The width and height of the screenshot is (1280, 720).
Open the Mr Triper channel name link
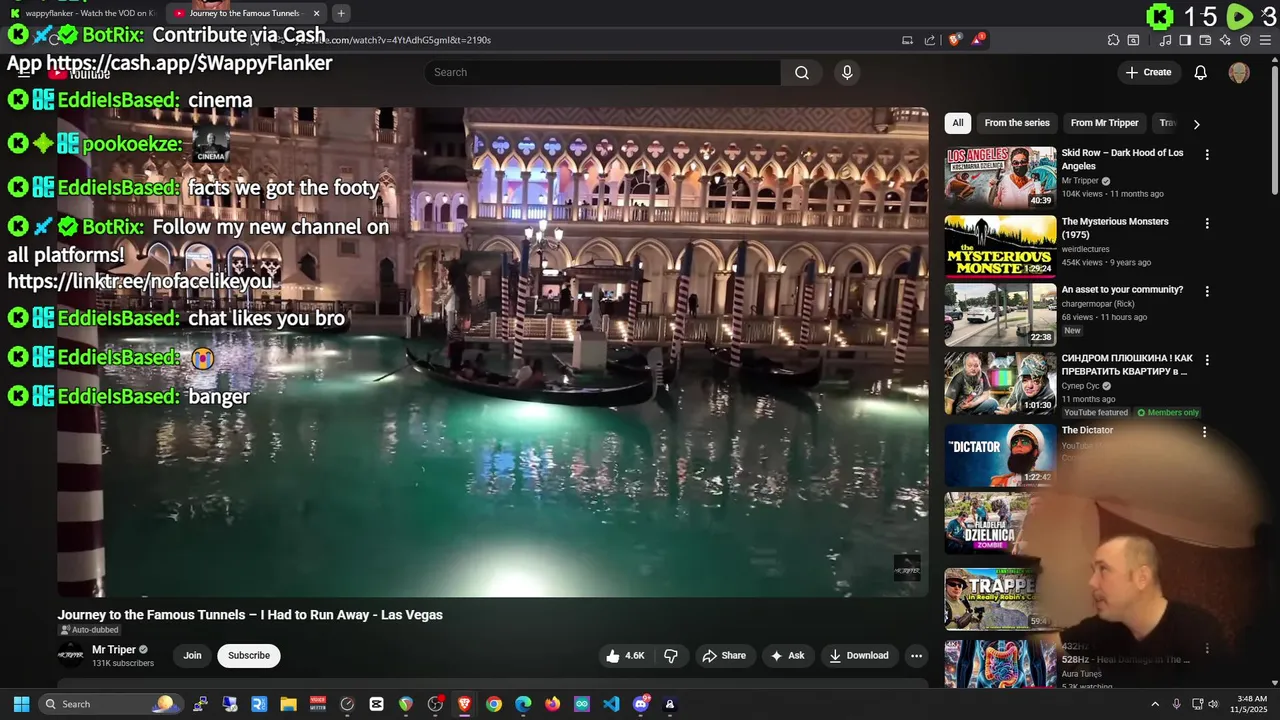(x=114, y=650)
